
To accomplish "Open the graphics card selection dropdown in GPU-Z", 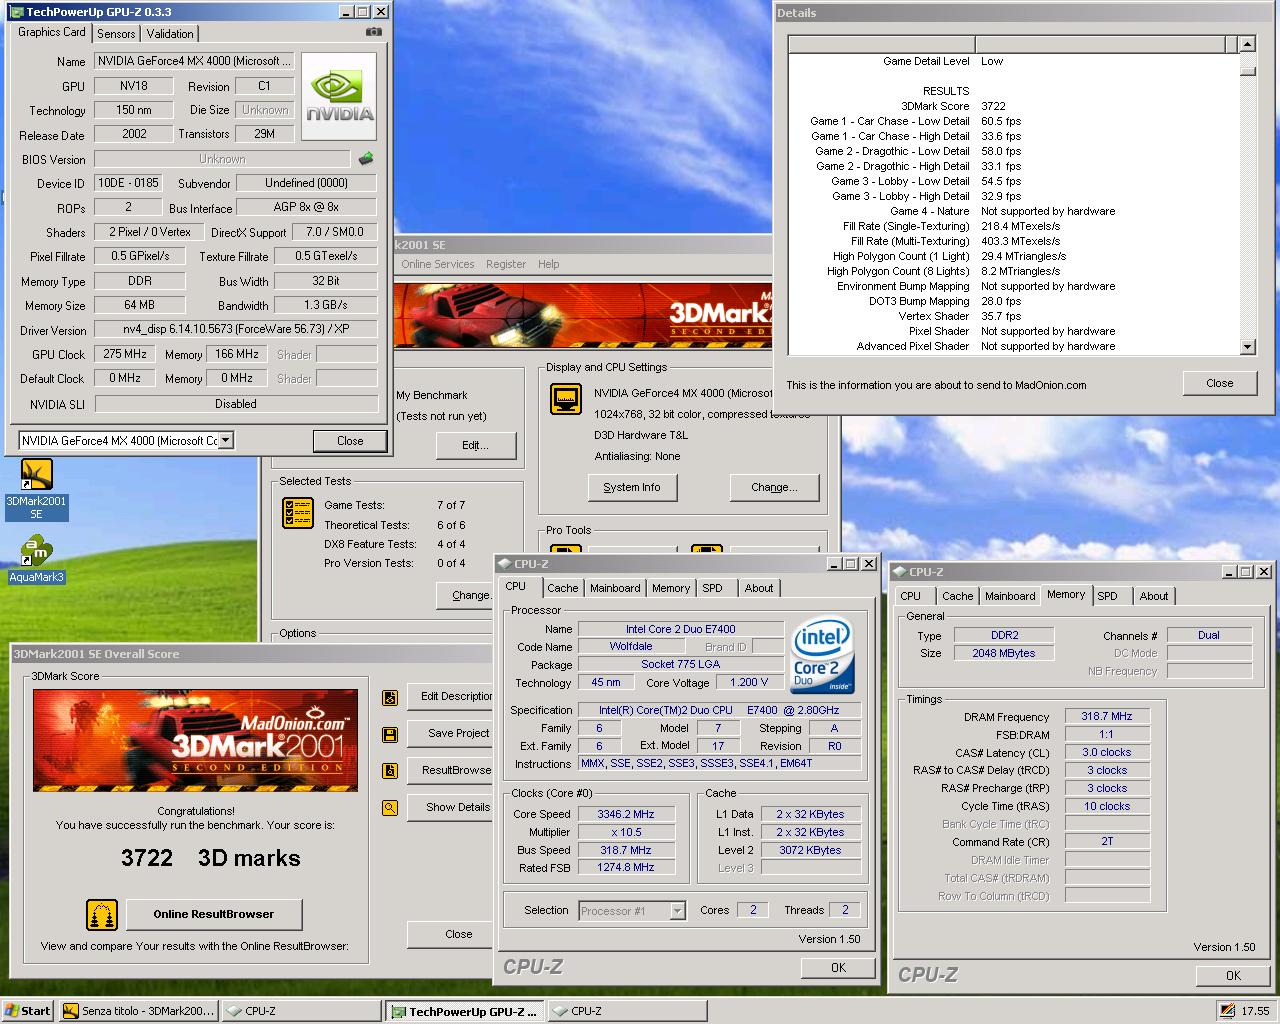I will [226, 440].
